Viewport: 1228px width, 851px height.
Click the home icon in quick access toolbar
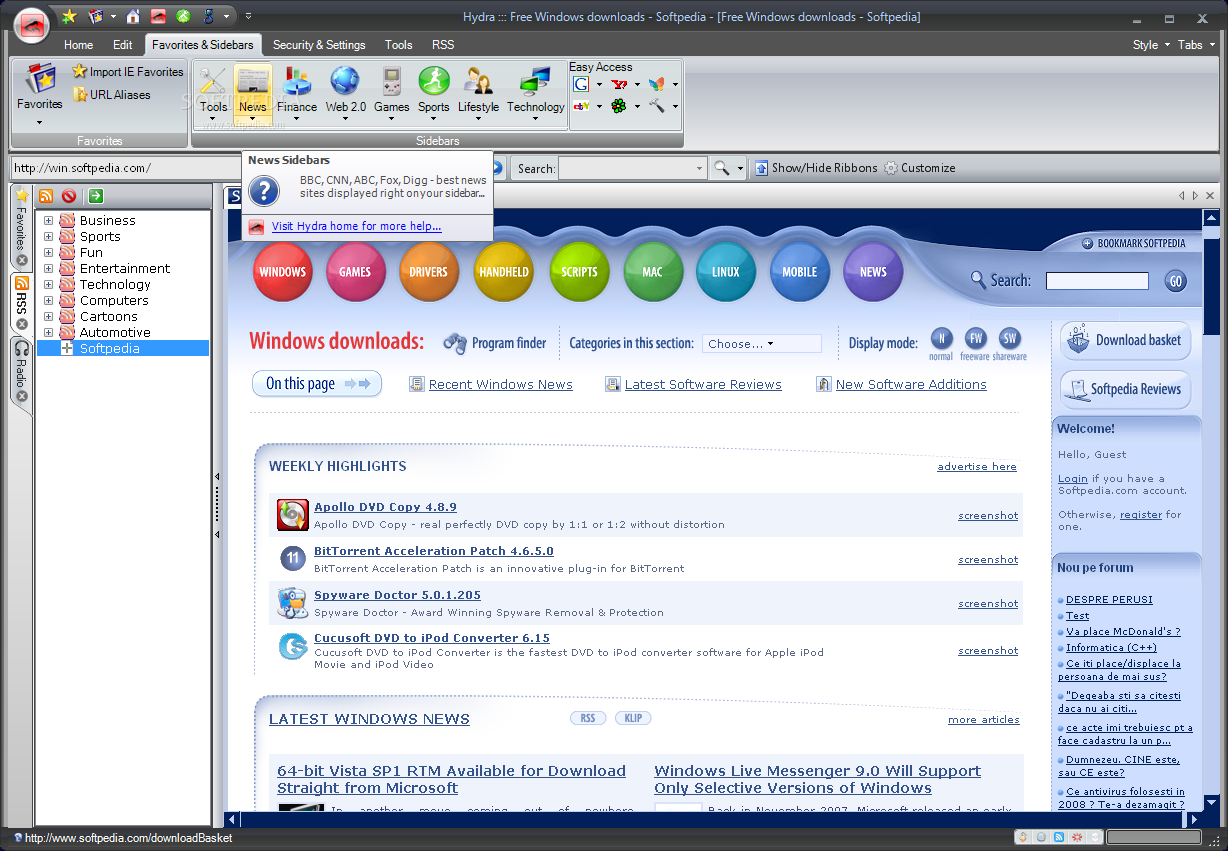(133, 16)
